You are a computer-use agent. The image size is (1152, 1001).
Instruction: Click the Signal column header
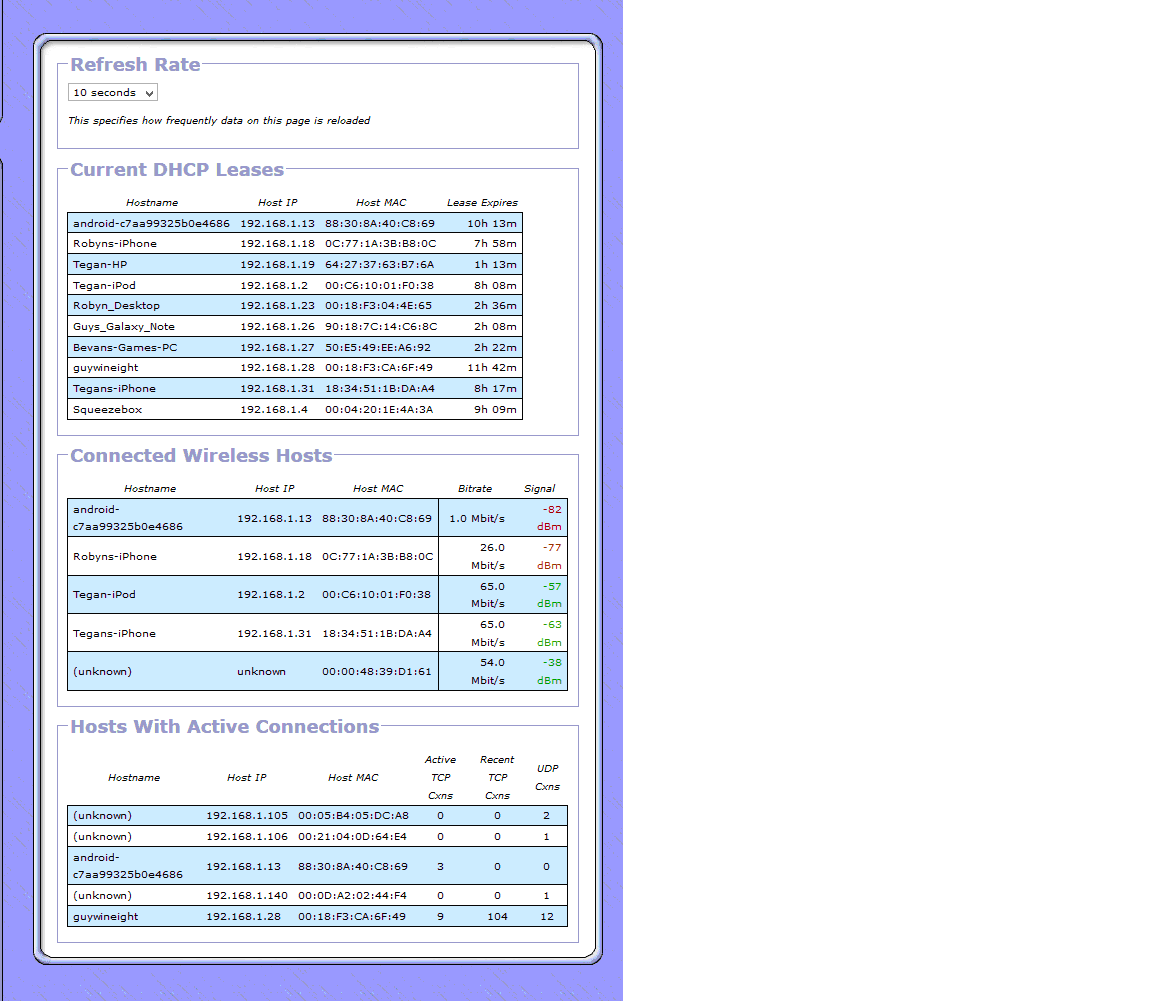pyautogui.click(x=539, y=489)
